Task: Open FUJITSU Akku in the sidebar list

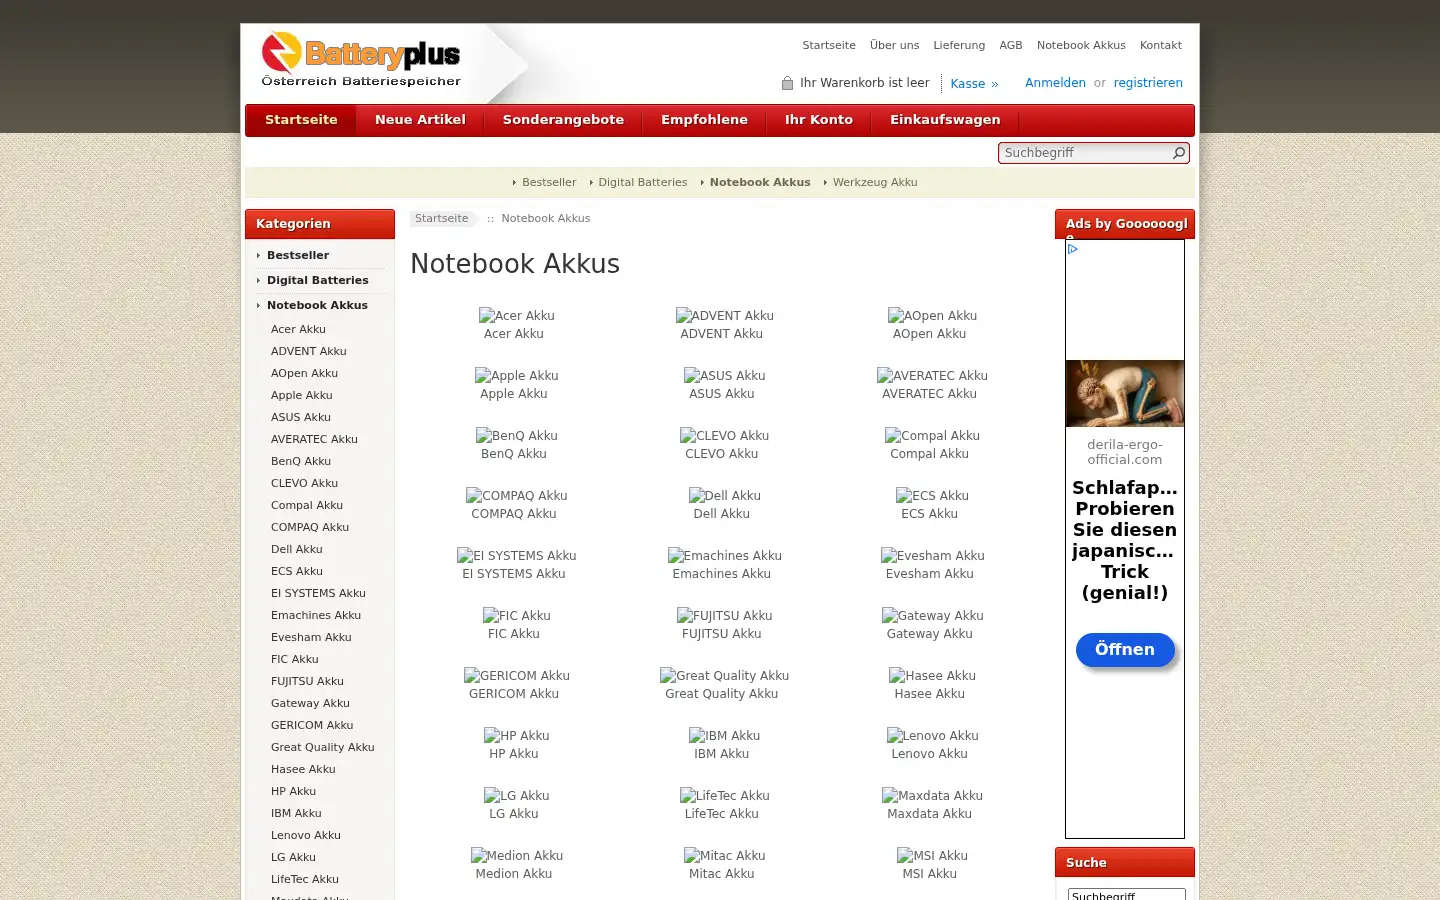Action: 307,682
